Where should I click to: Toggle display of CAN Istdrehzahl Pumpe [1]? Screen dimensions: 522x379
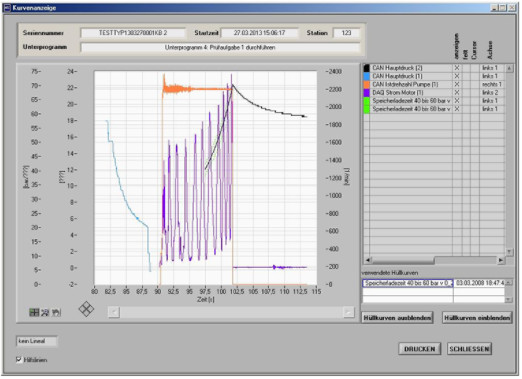pos(457,84)
